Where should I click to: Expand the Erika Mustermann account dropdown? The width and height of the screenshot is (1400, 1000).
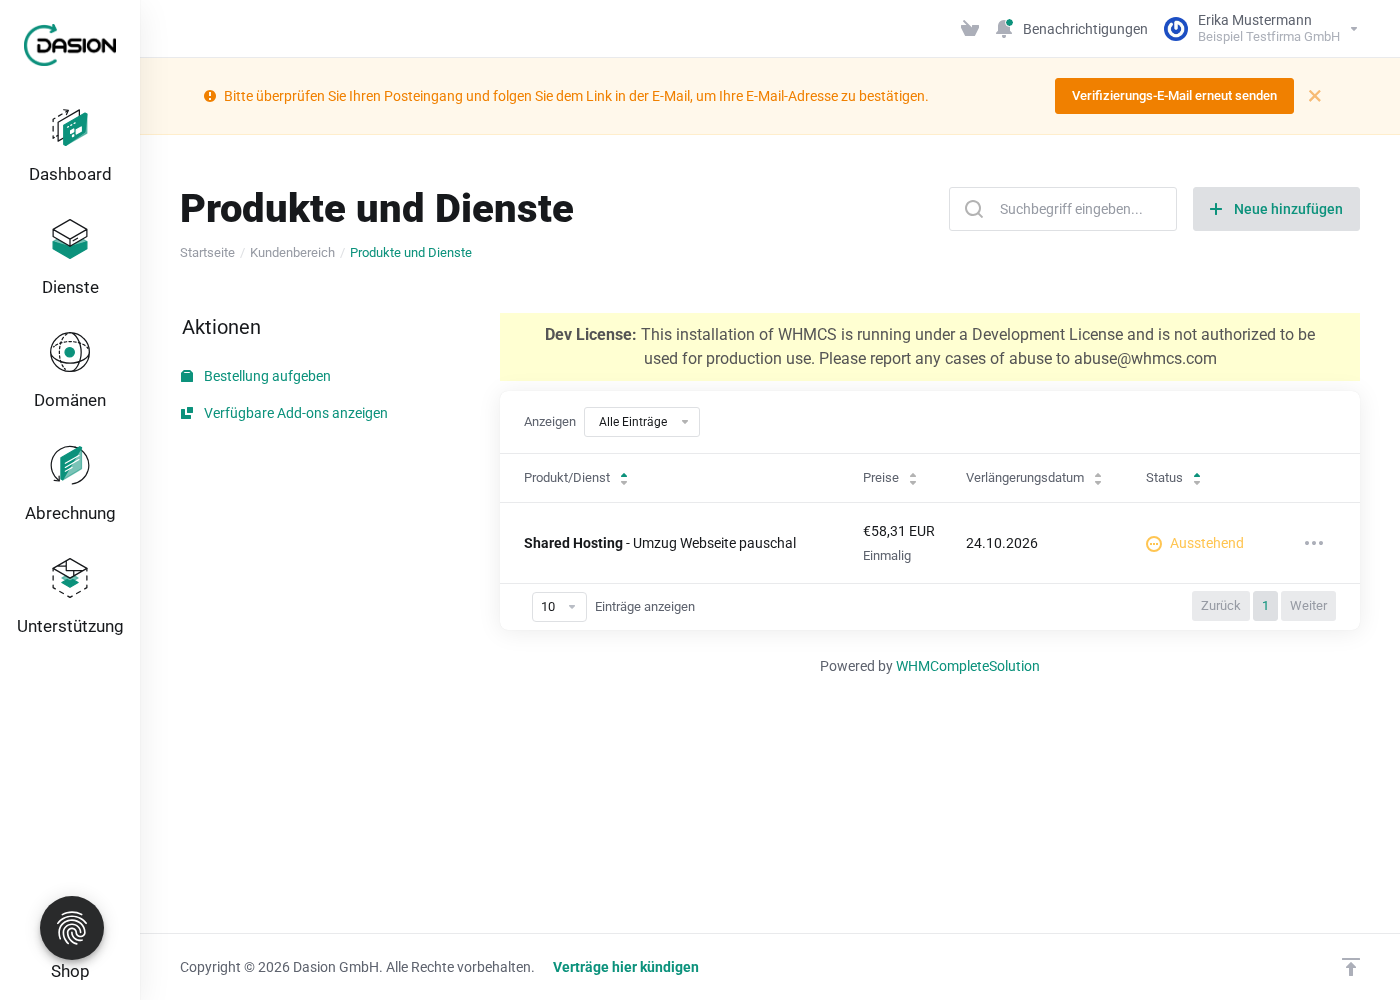[1354, 29]
